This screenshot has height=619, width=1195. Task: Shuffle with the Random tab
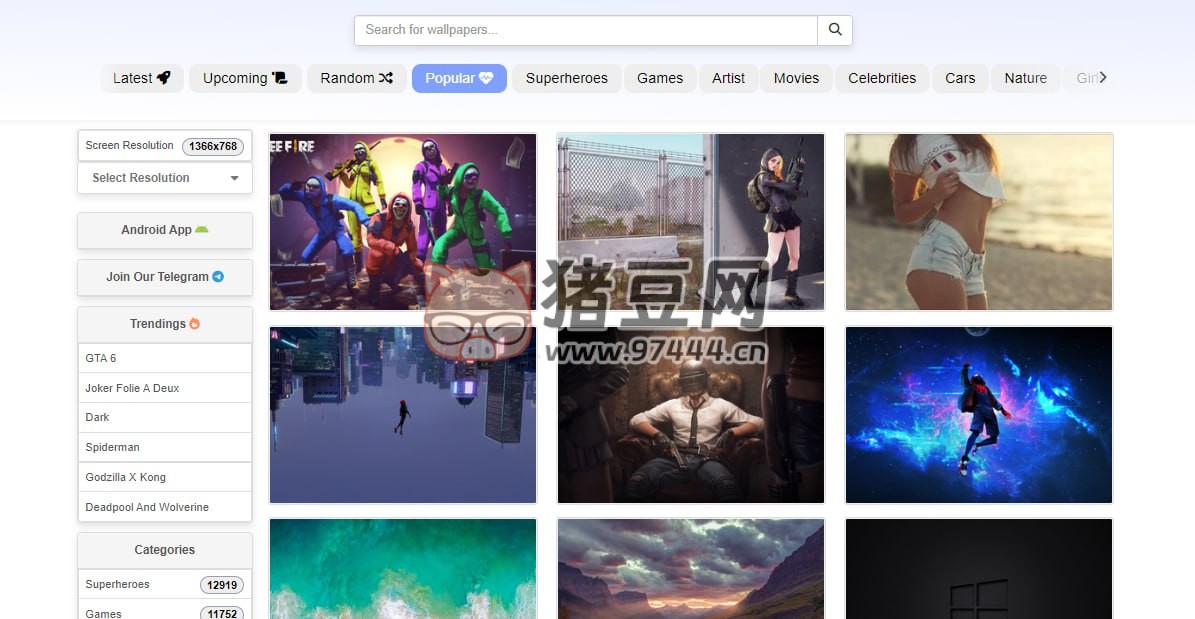point(356,78)
